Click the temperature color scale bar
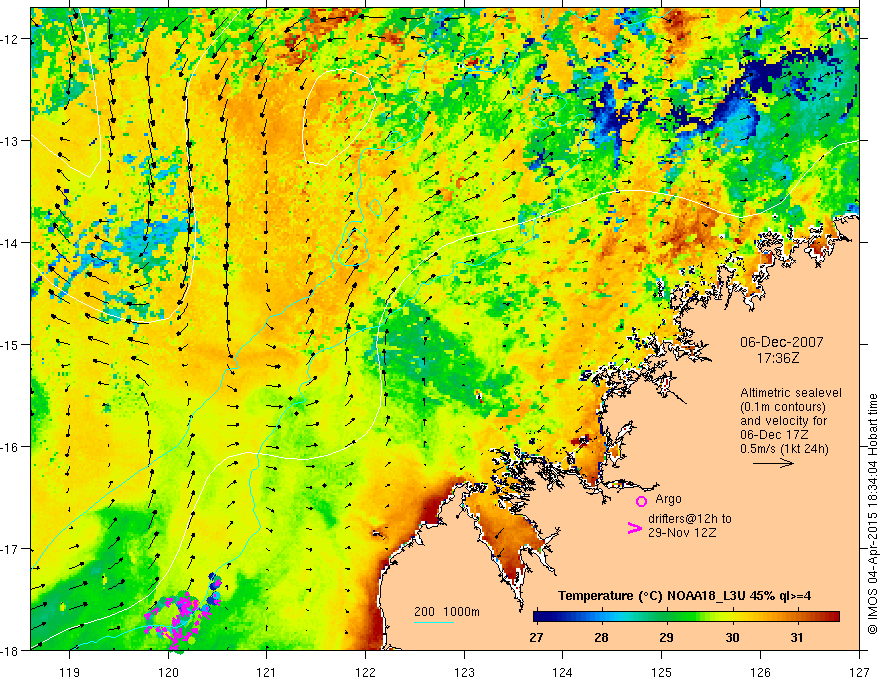Screen dimensions: 880x680 (686, 617)
